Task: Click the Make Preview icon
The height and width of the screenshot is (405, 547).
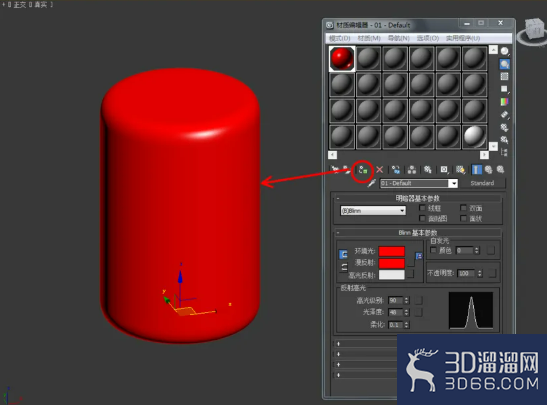Action: (504, 114)
